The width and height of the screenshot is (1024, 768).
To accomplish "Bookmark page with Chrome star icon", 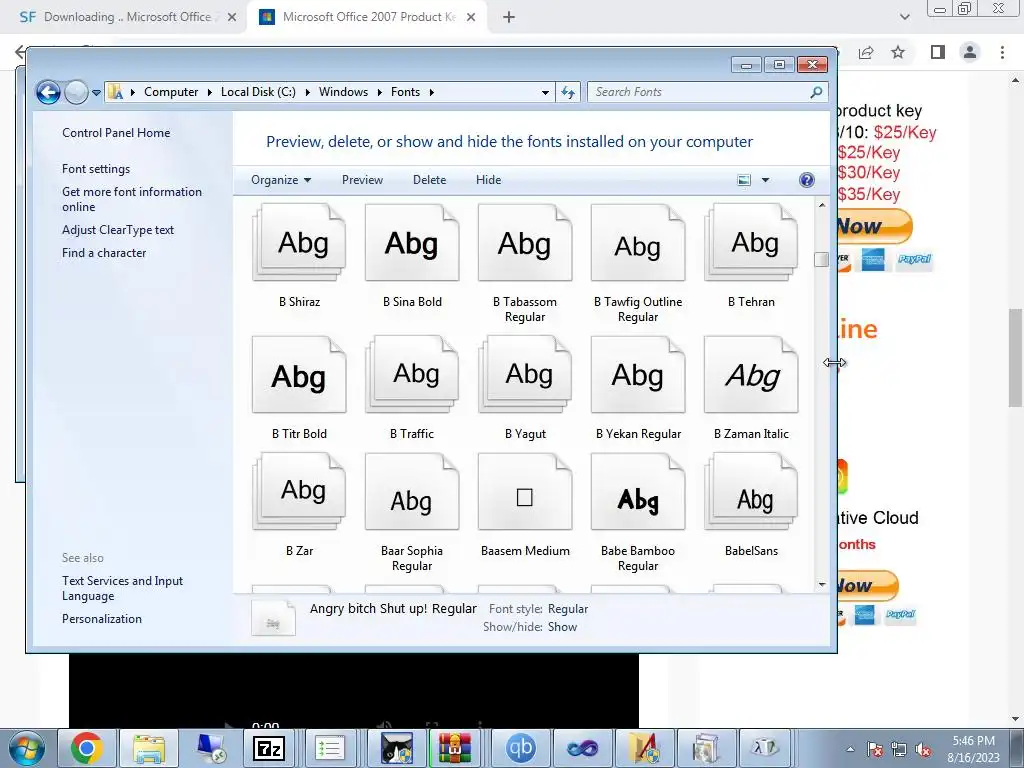I will tap(898, 52).
